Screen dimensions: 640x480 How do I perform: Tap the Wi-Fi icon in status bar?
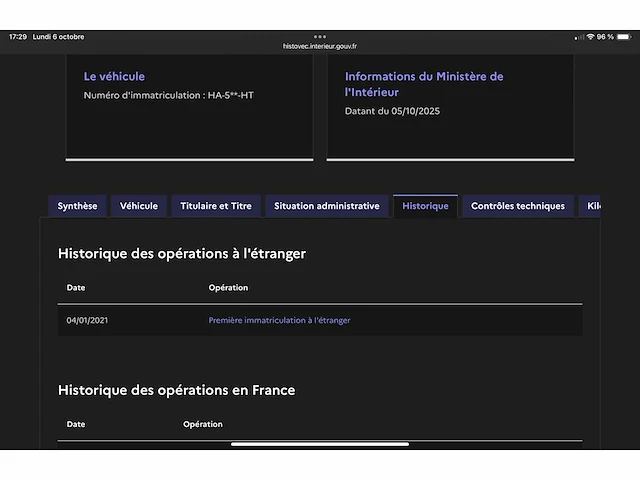[x=590, y=37]
